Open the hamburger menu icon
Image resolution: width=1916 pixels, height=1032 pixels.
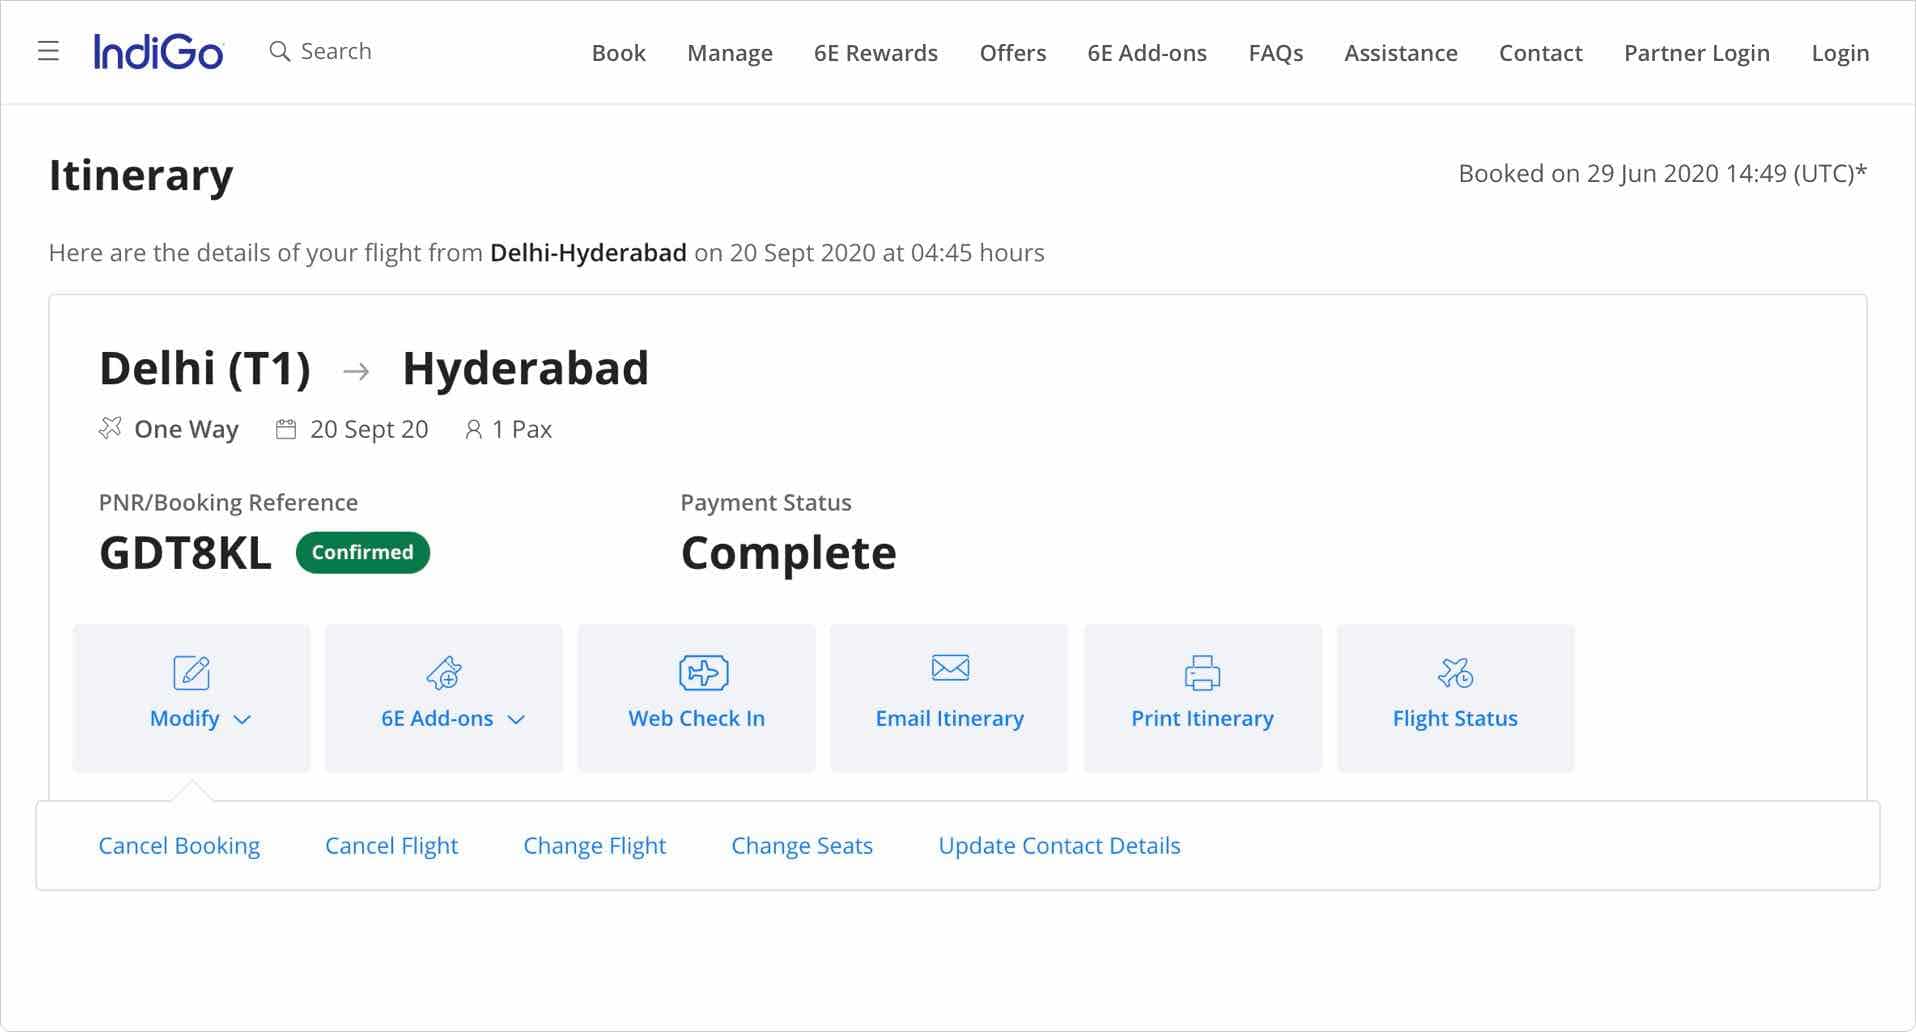(48, 51)
